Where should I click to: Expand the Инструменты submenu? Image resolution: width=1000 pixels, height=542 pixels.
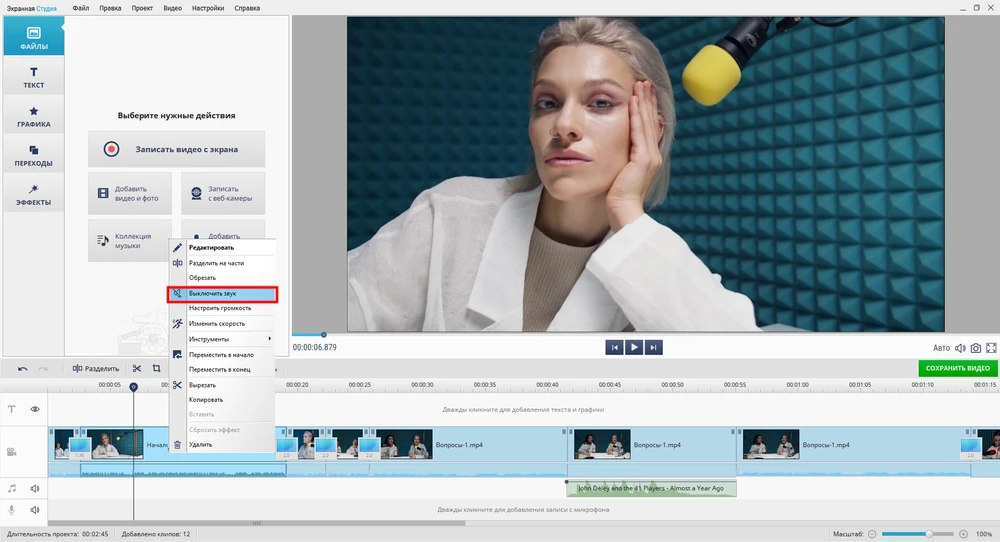point(222,339)
